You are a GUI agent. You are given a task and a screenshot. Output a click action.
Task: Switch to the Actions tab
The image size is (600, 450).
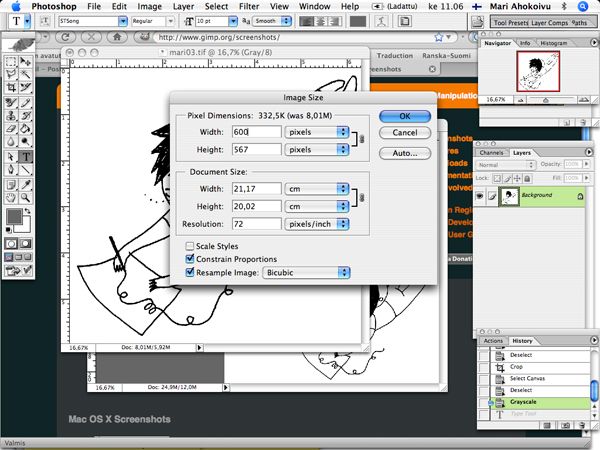[x=493, y=341]
